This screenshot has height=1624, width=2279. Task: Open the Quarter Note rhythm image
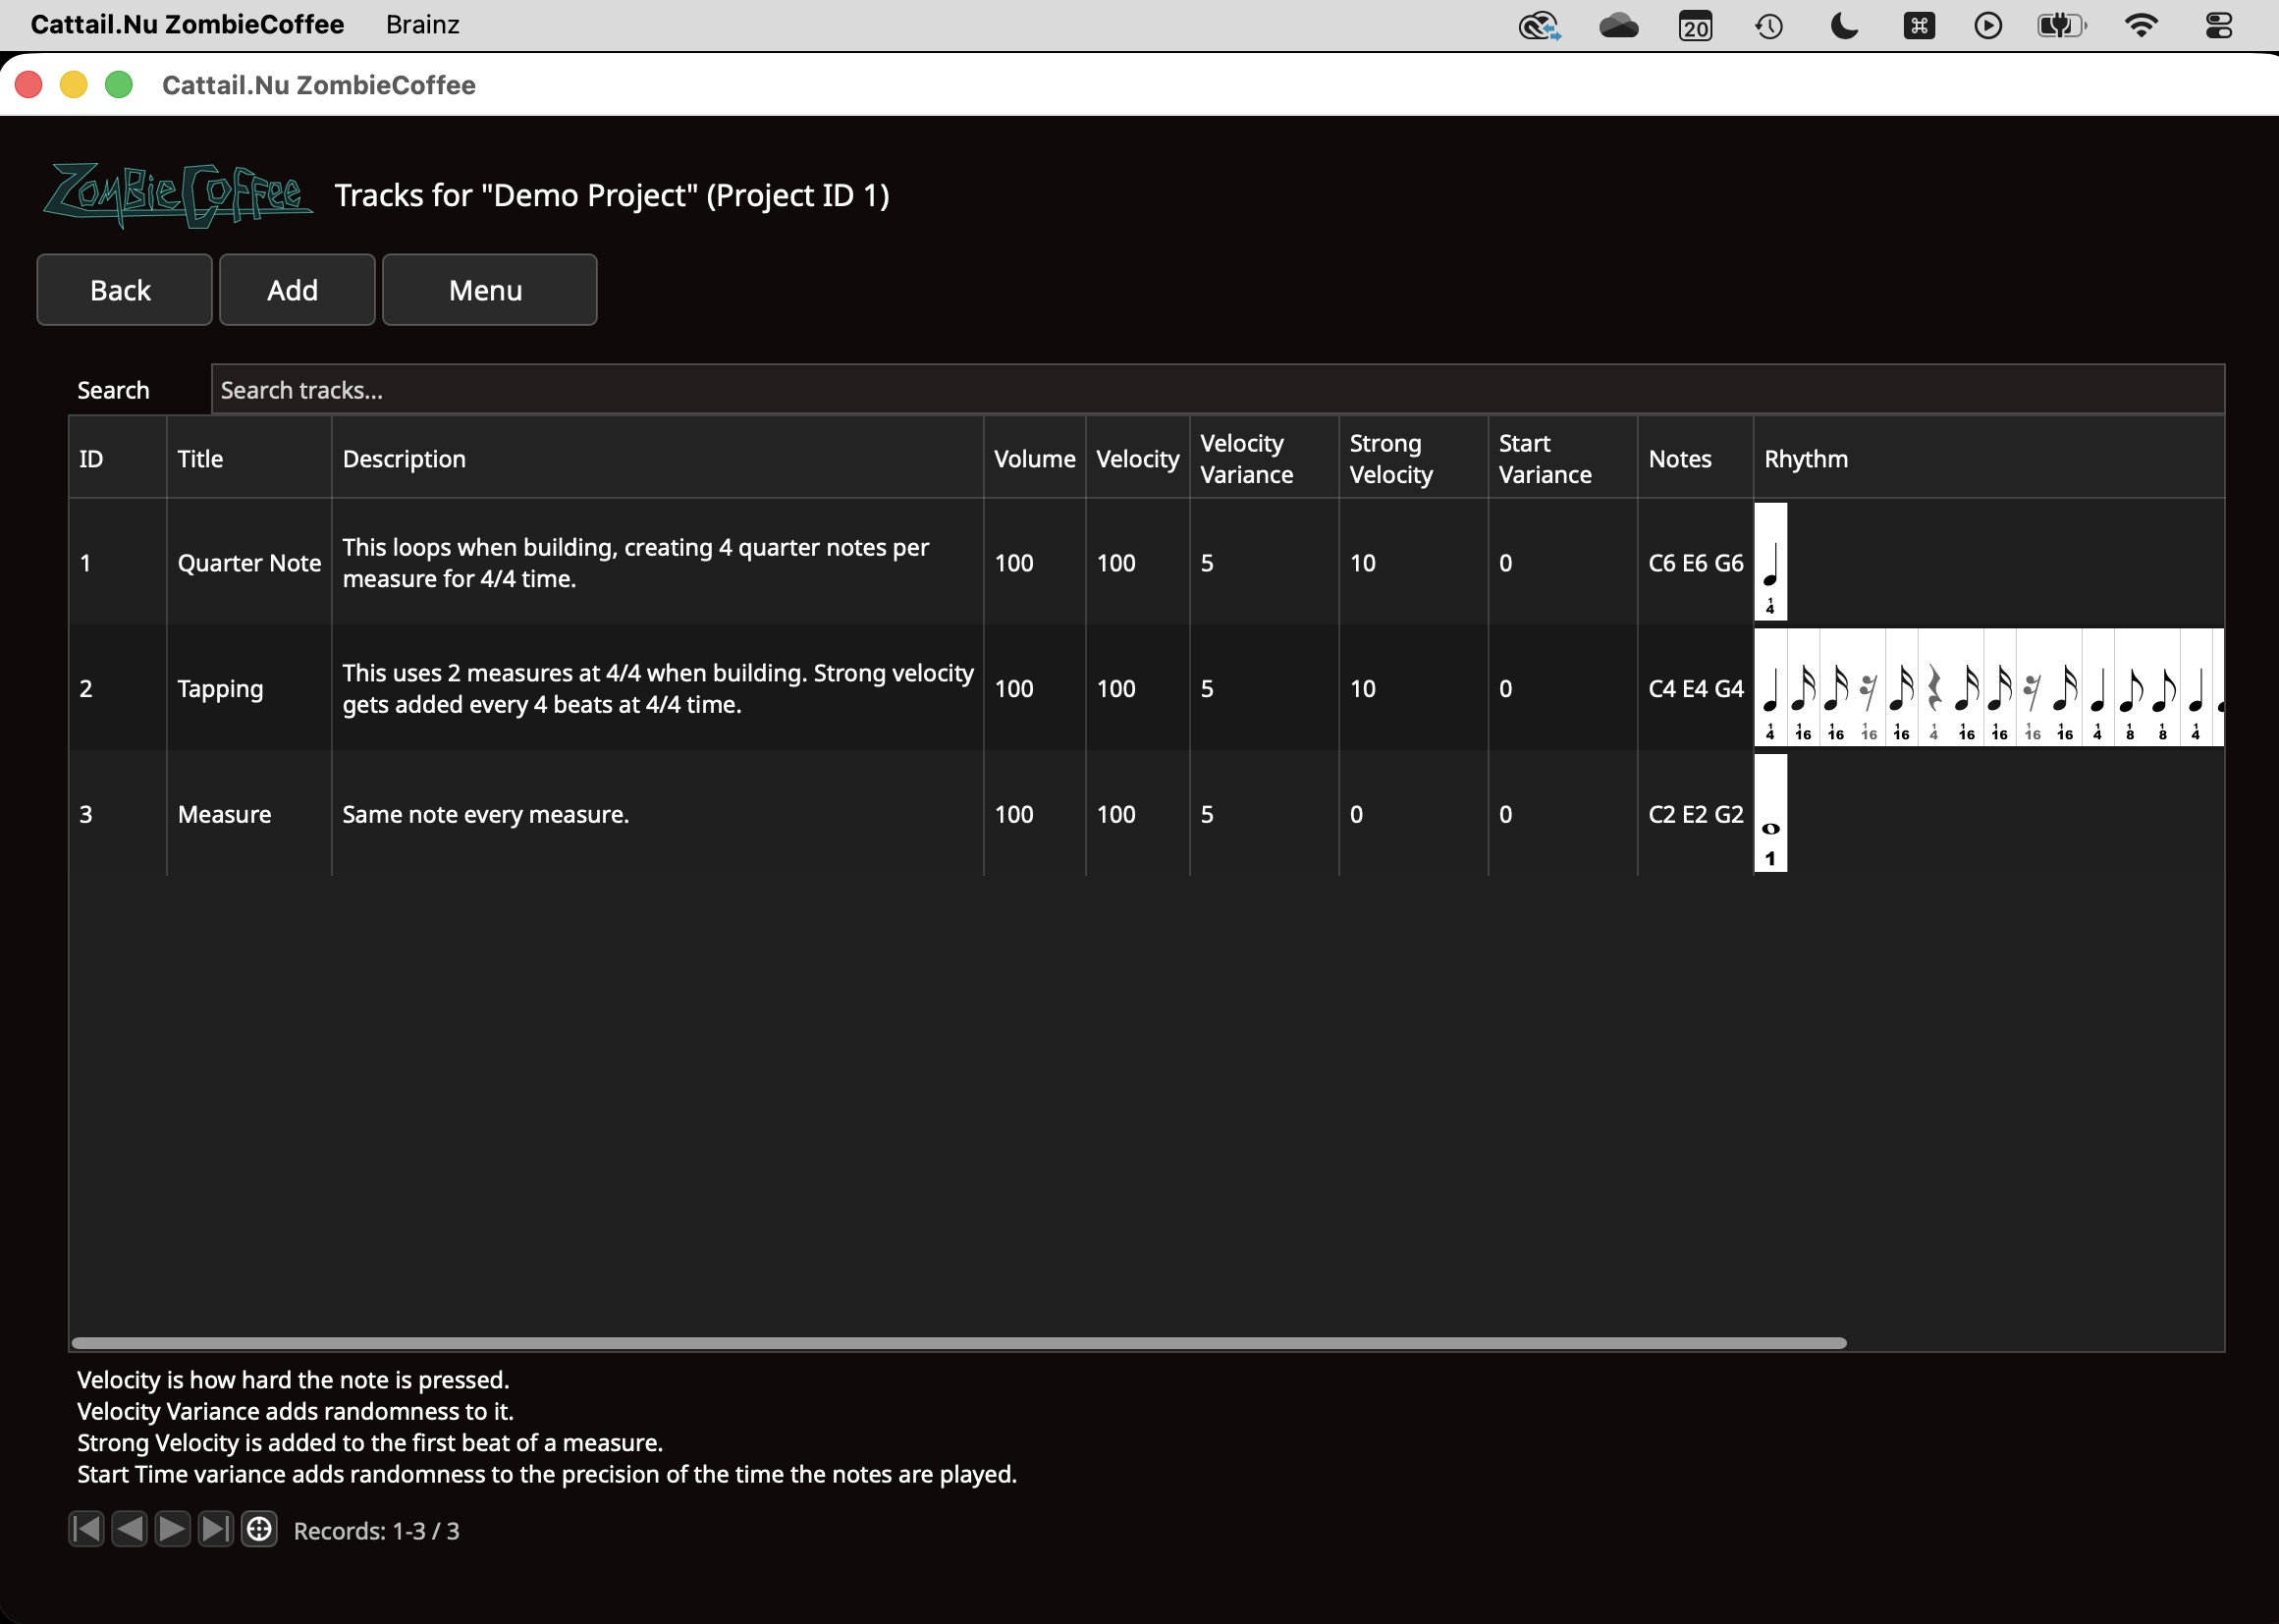point(1770,562)
